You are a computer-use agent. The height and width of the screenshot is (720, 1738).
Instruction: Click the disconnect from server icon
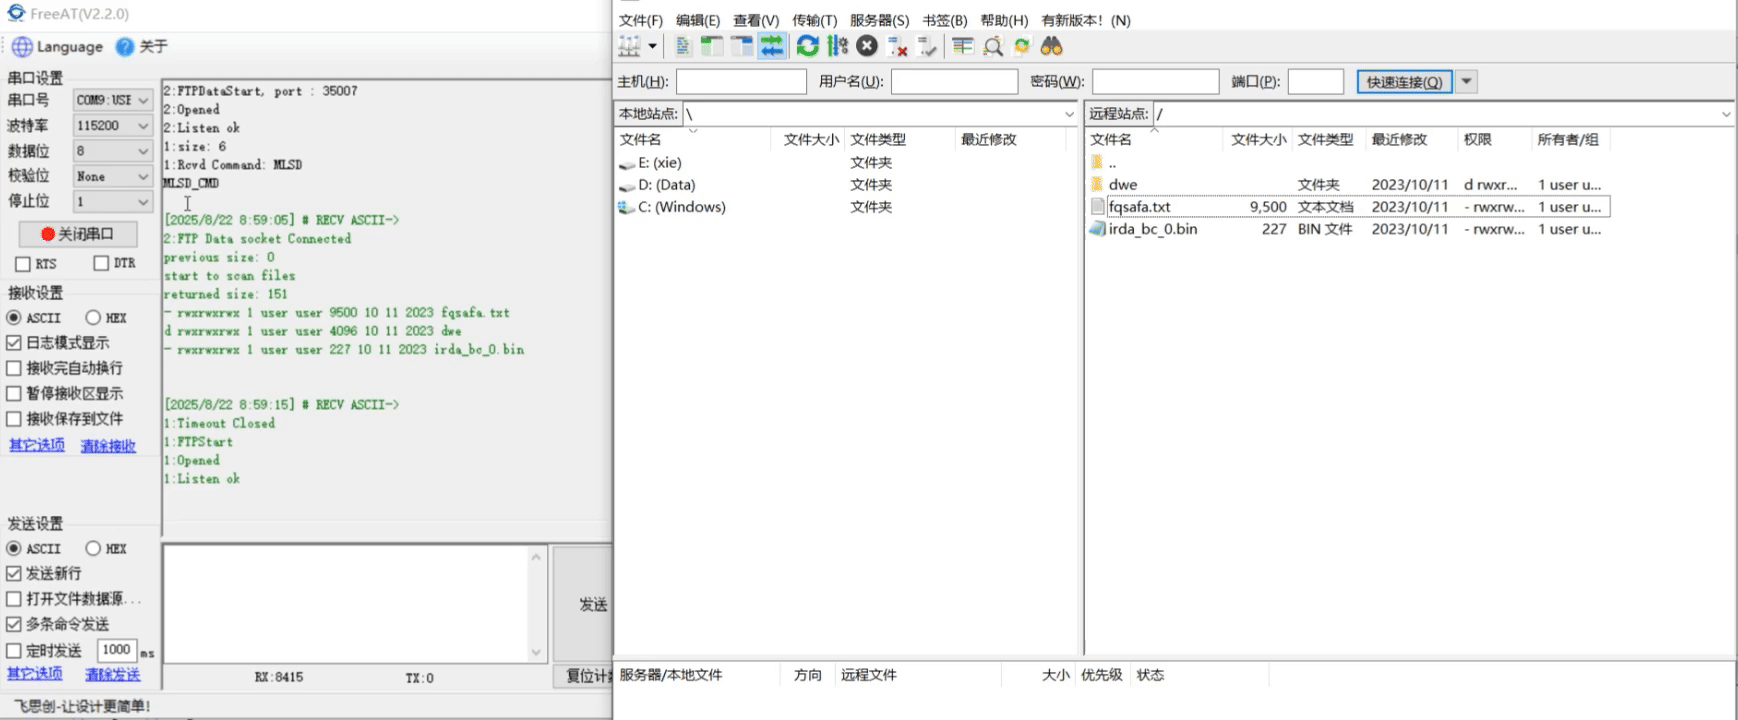click(x=897, y=46)
